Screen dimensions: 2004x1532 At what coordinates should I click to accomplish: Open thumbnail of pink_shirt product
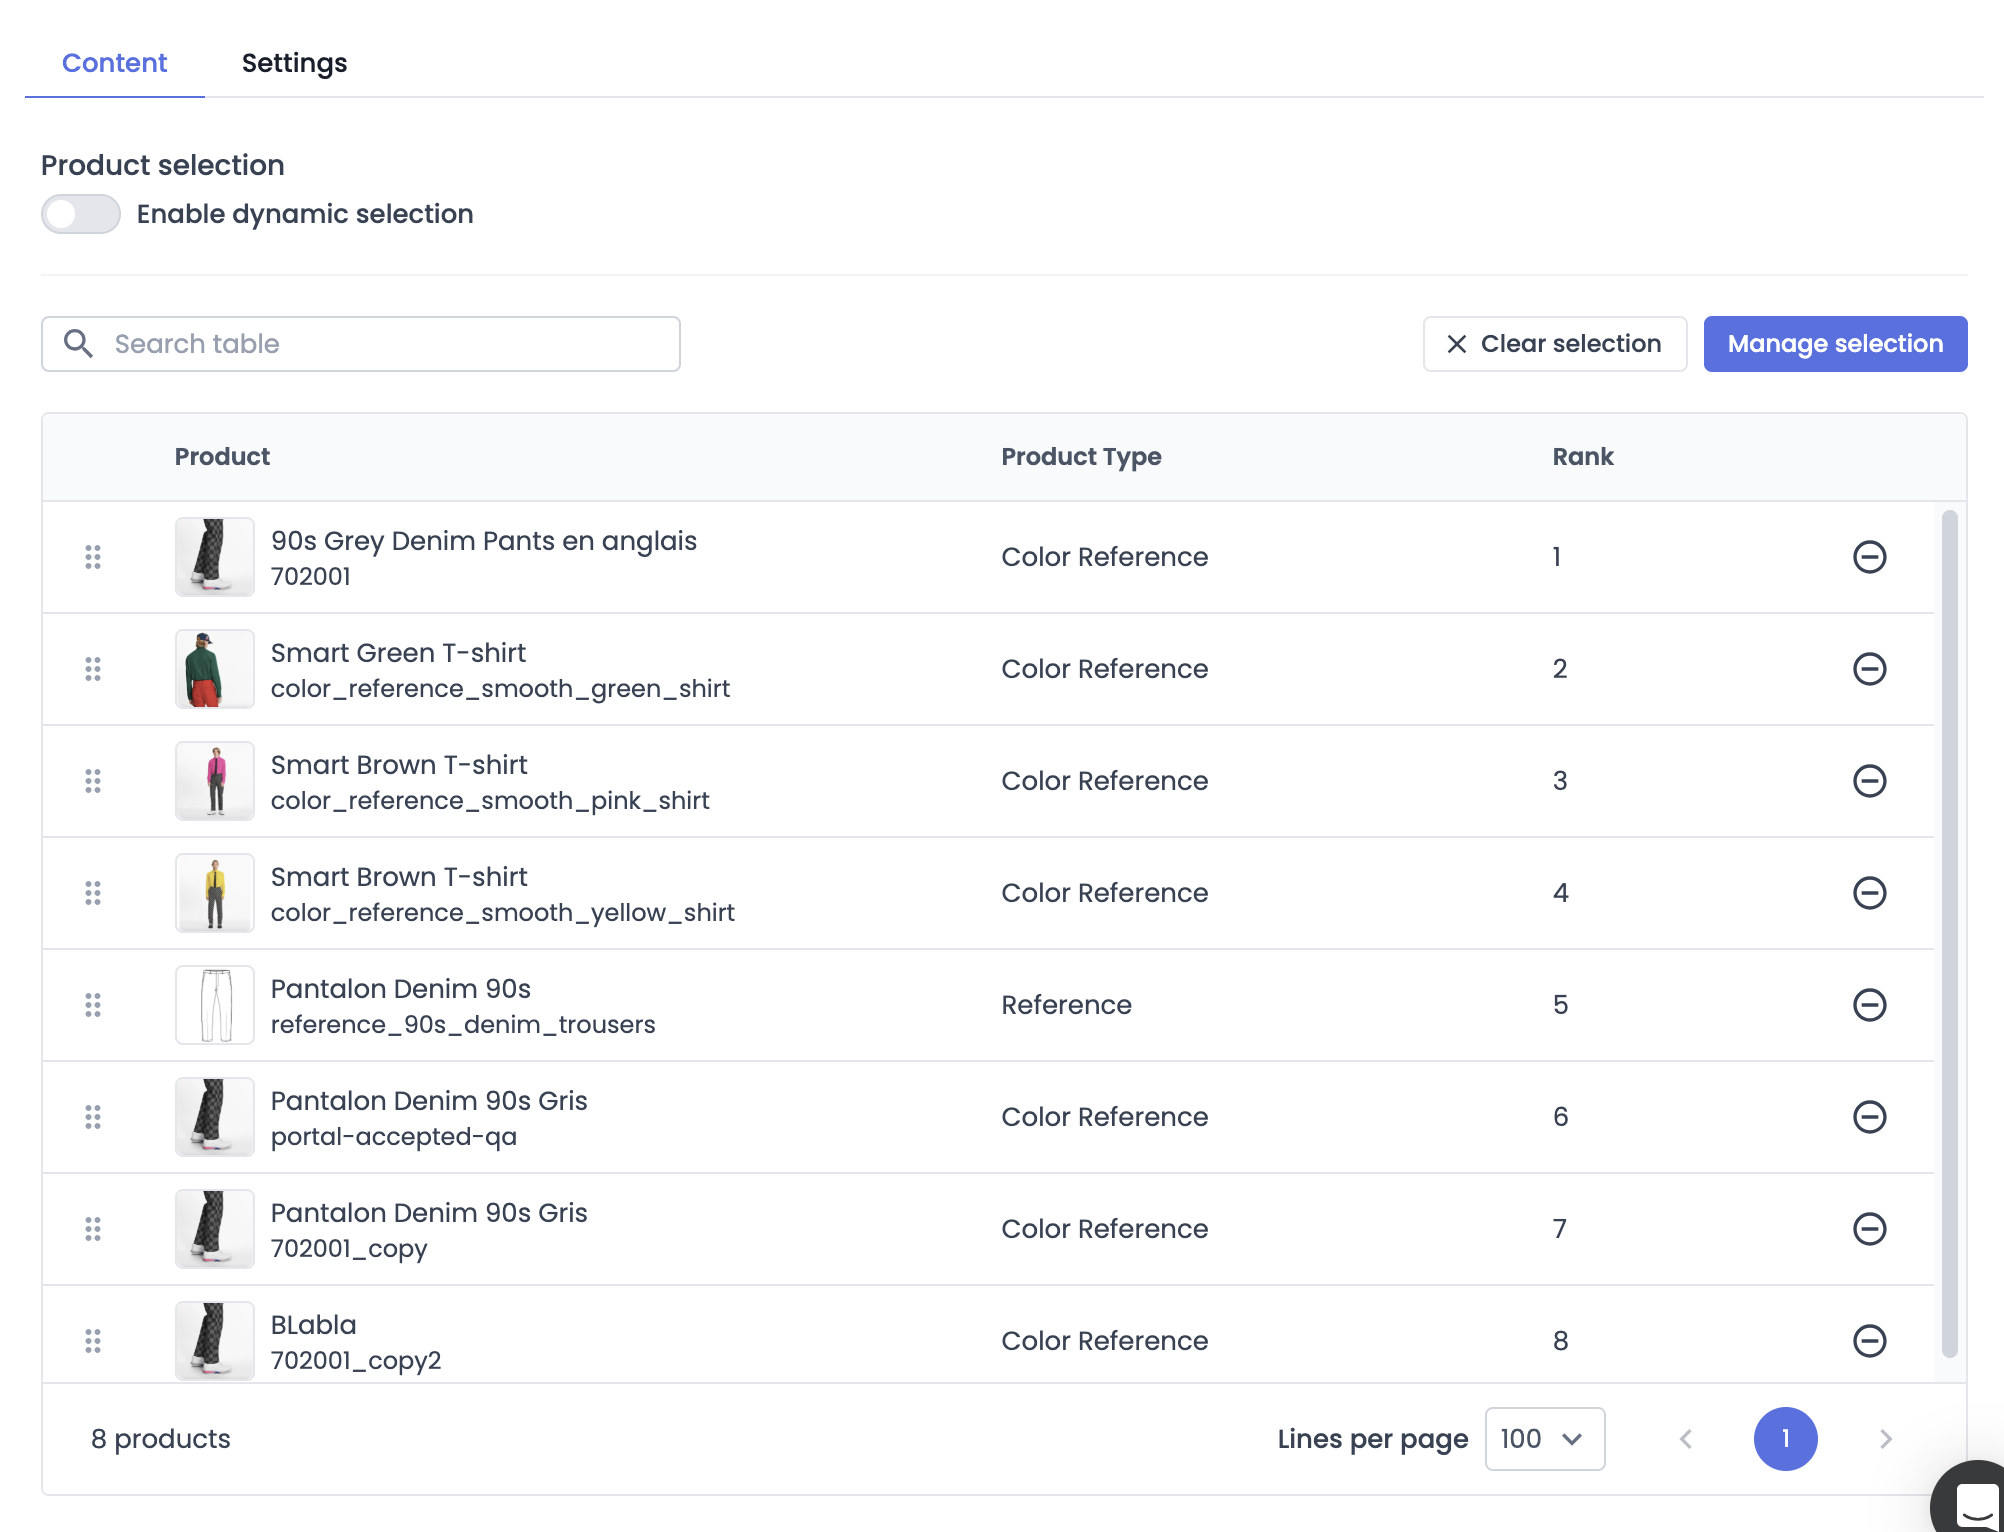pyautogui.click(x=215, y=781)
